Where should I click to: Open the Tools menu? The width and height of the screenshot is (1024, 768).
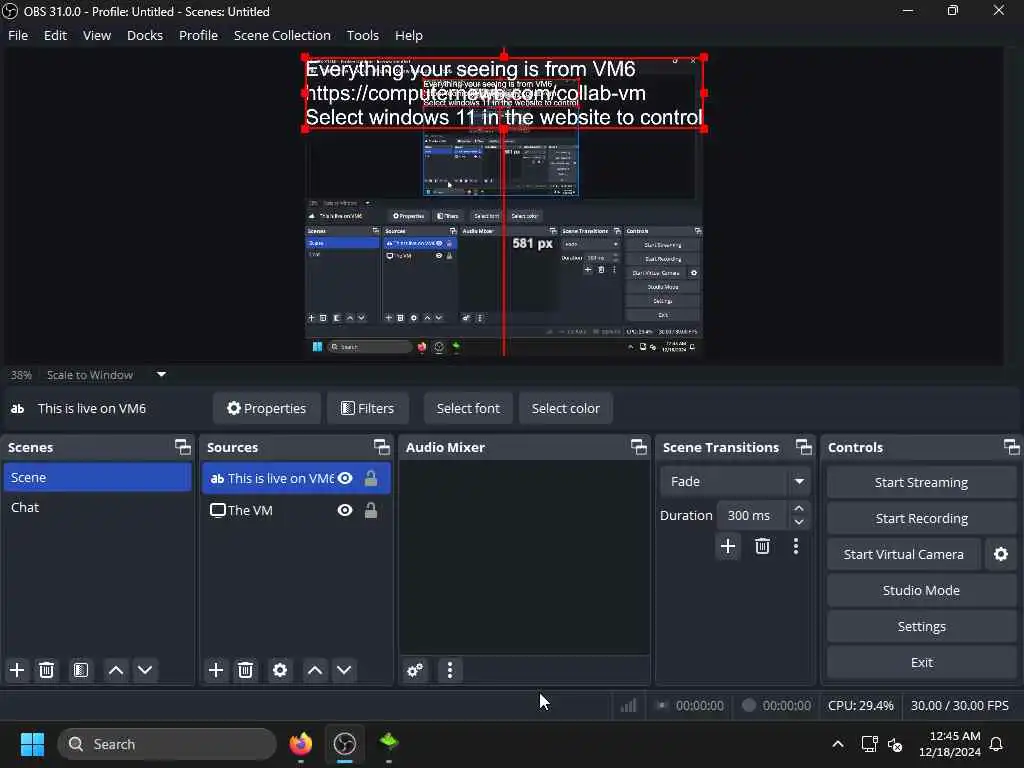(362, 35)
